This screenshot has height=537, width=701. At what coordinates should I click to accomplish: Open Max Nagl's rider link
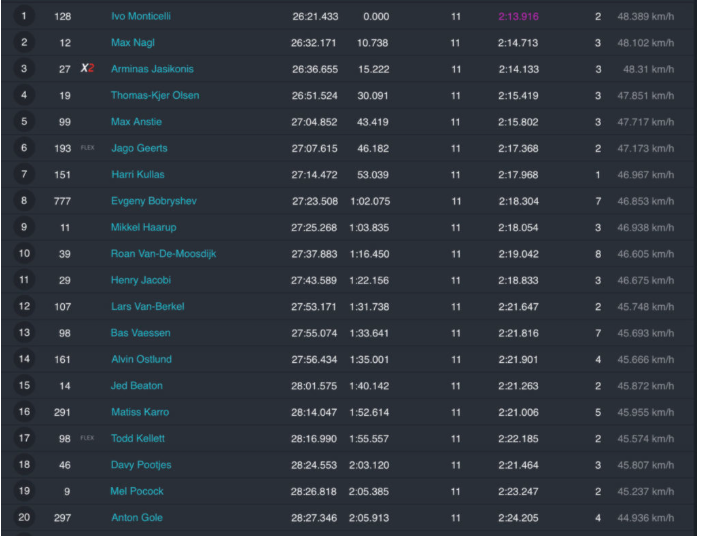pyautogui.click(x=133, y=43)
